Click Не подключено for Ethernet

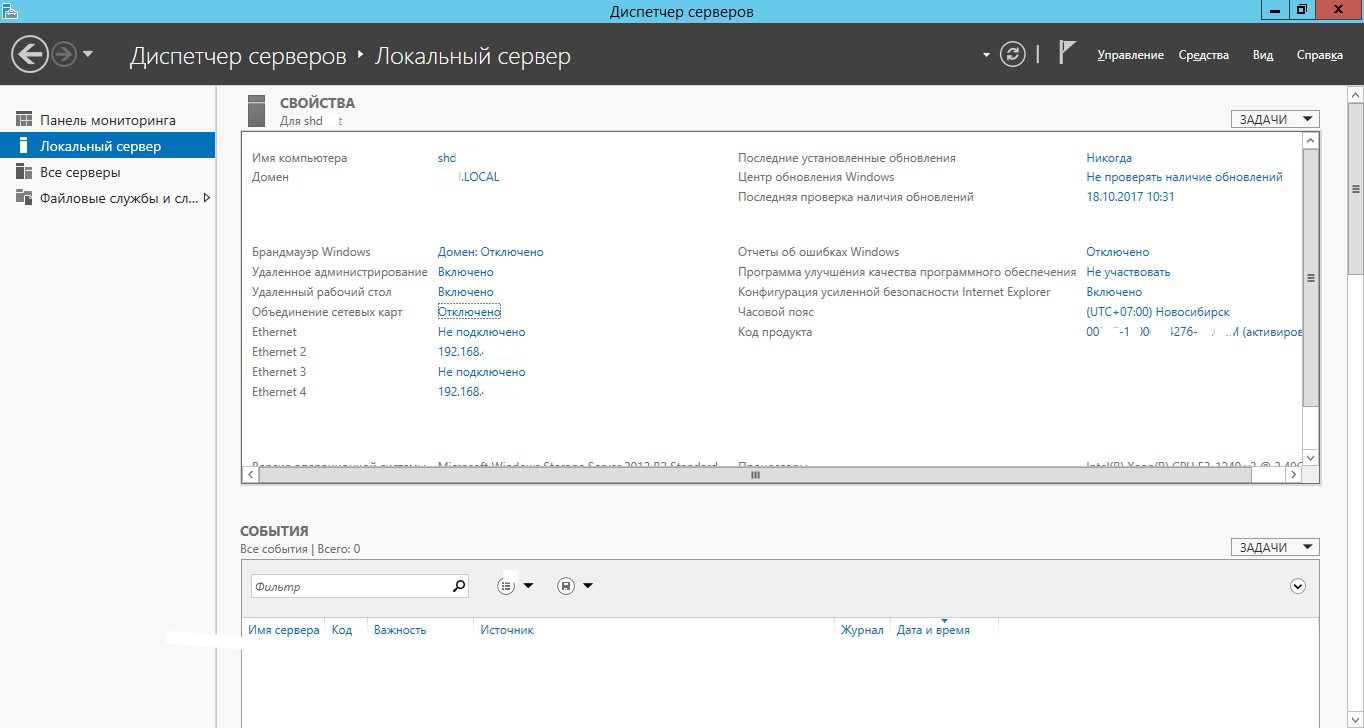(x=482, y=332)
